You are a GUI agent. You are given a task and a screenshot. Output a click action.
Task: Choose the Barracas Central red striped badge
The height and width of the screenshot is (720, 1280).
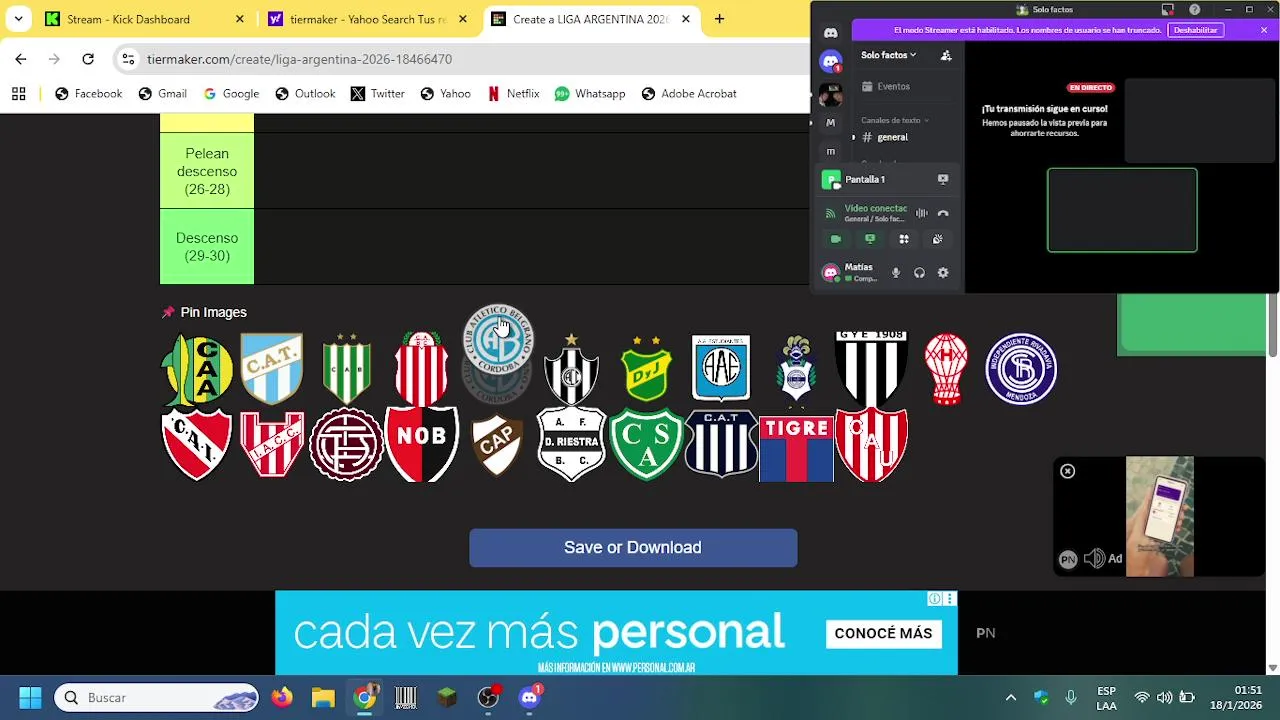[422, 369]
